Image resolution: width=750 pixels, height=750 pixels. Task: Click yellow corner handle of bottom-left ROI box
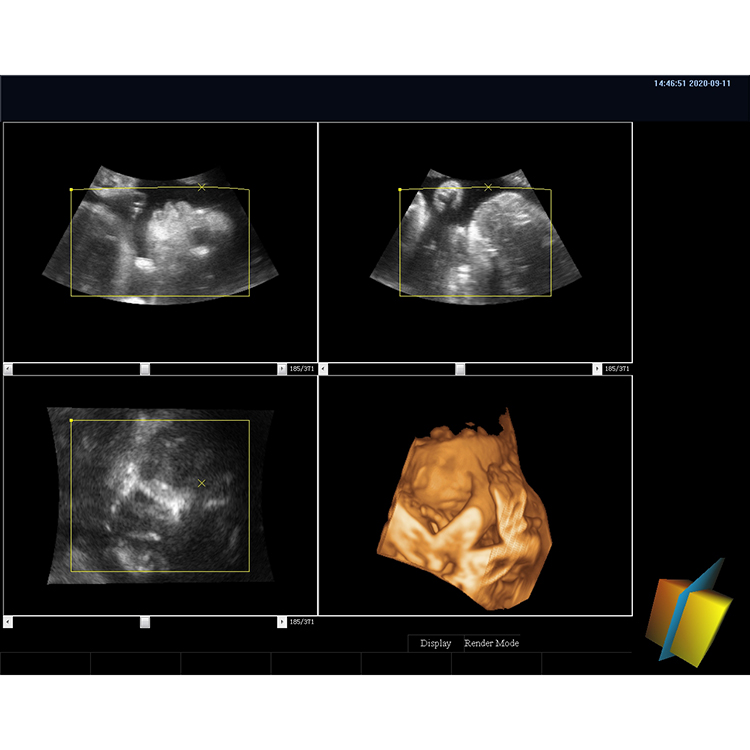(71, 420)
